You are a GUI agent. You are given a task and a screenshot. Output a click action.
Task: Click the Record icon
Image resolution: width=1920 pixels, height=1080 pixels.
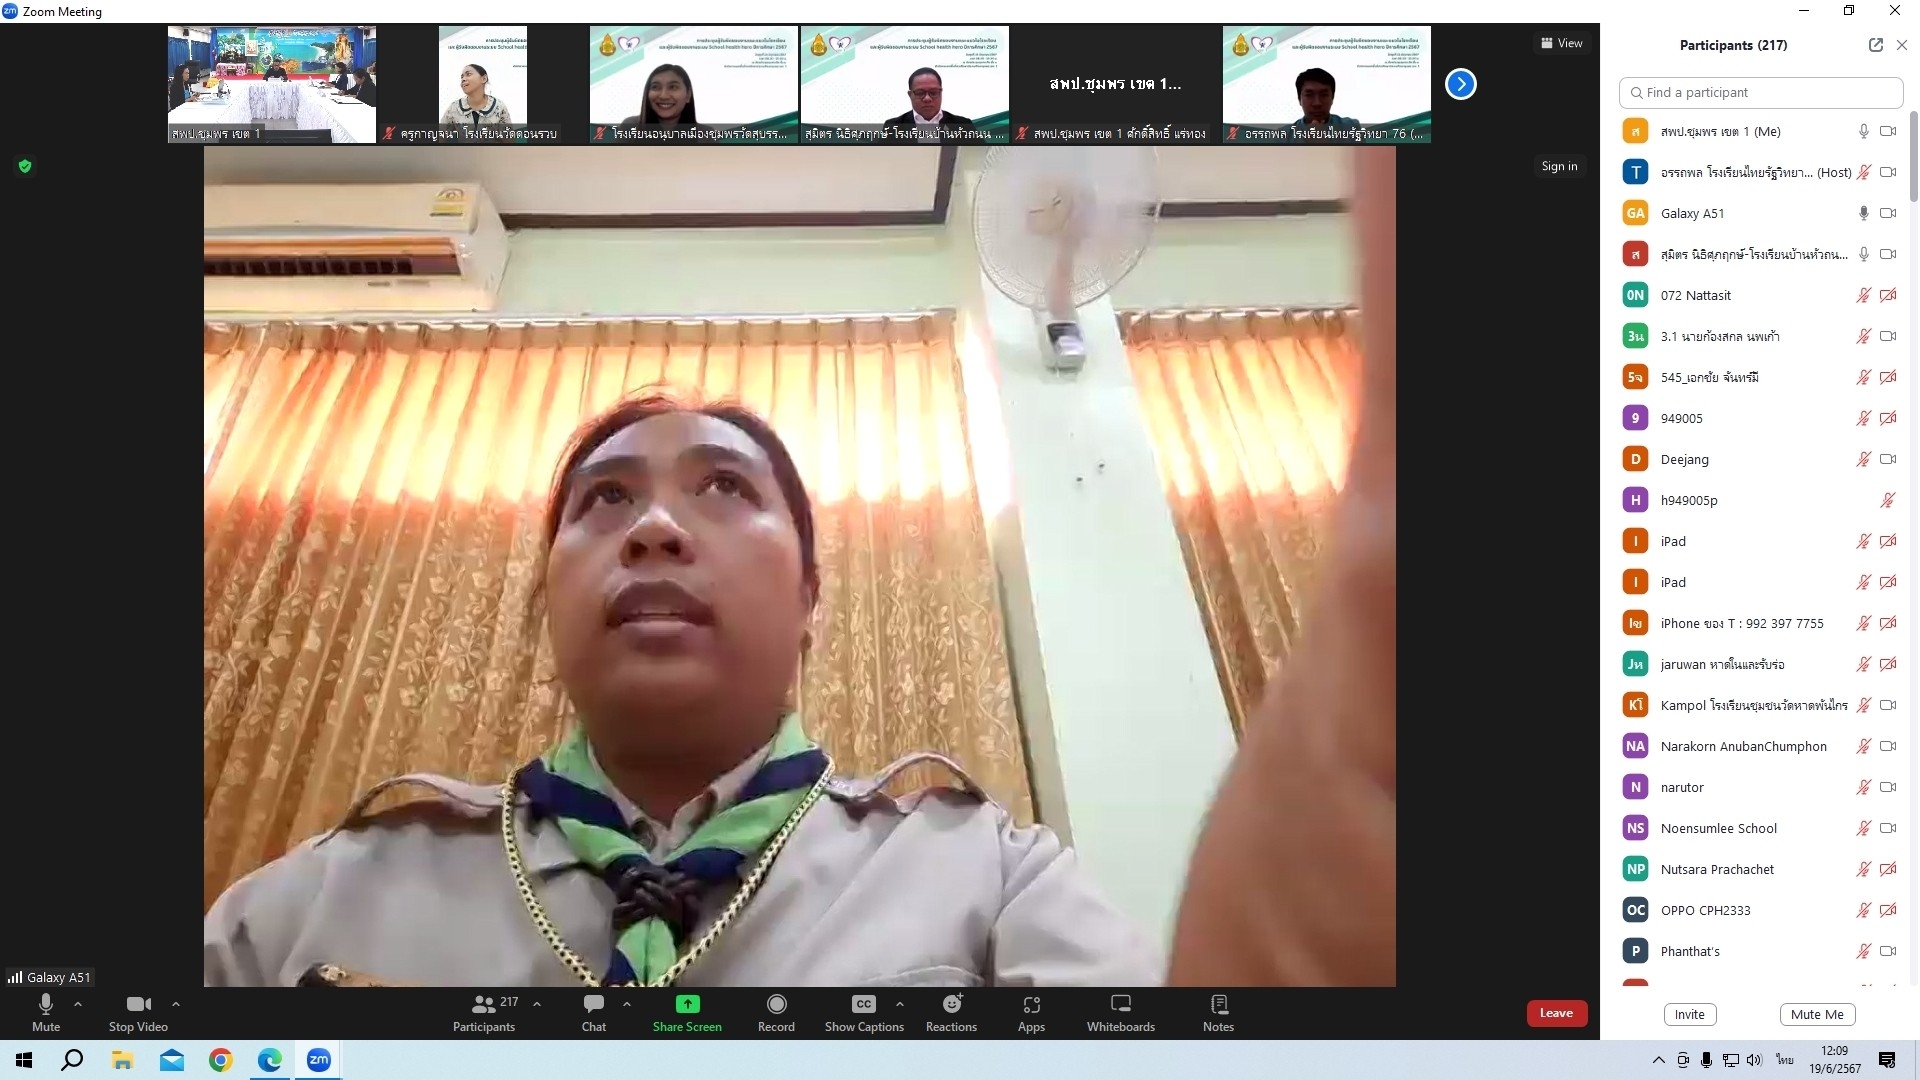pos(776,1005)
